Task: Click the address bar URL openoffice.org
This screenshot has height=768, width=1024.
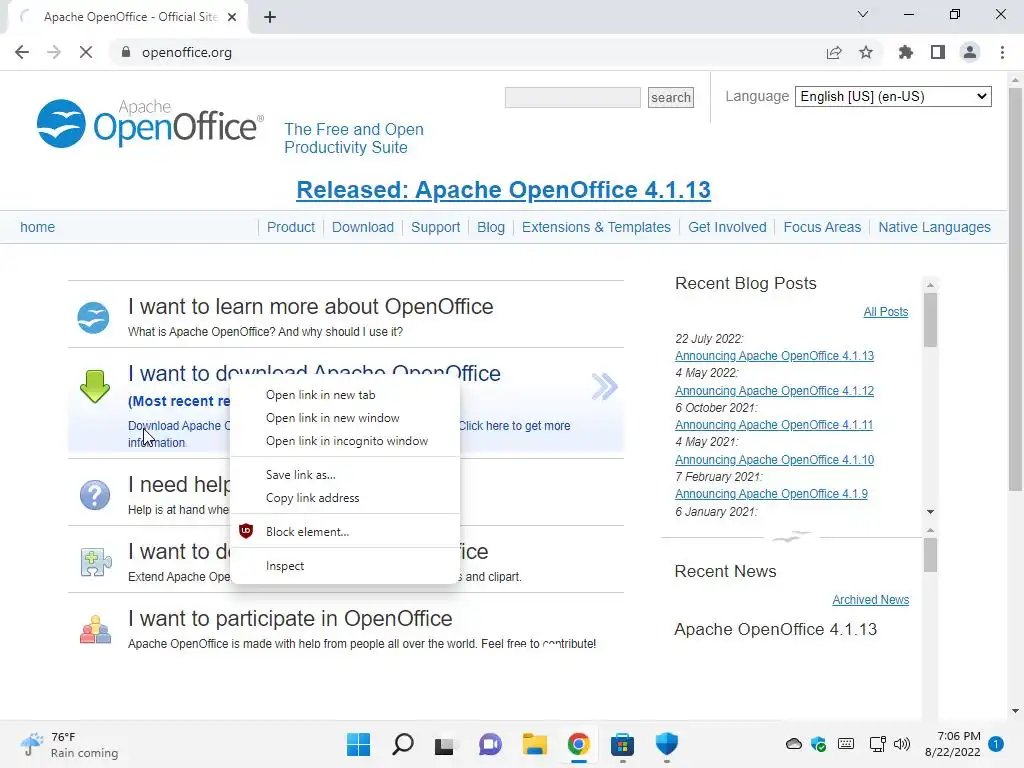Action: (187, 52)
